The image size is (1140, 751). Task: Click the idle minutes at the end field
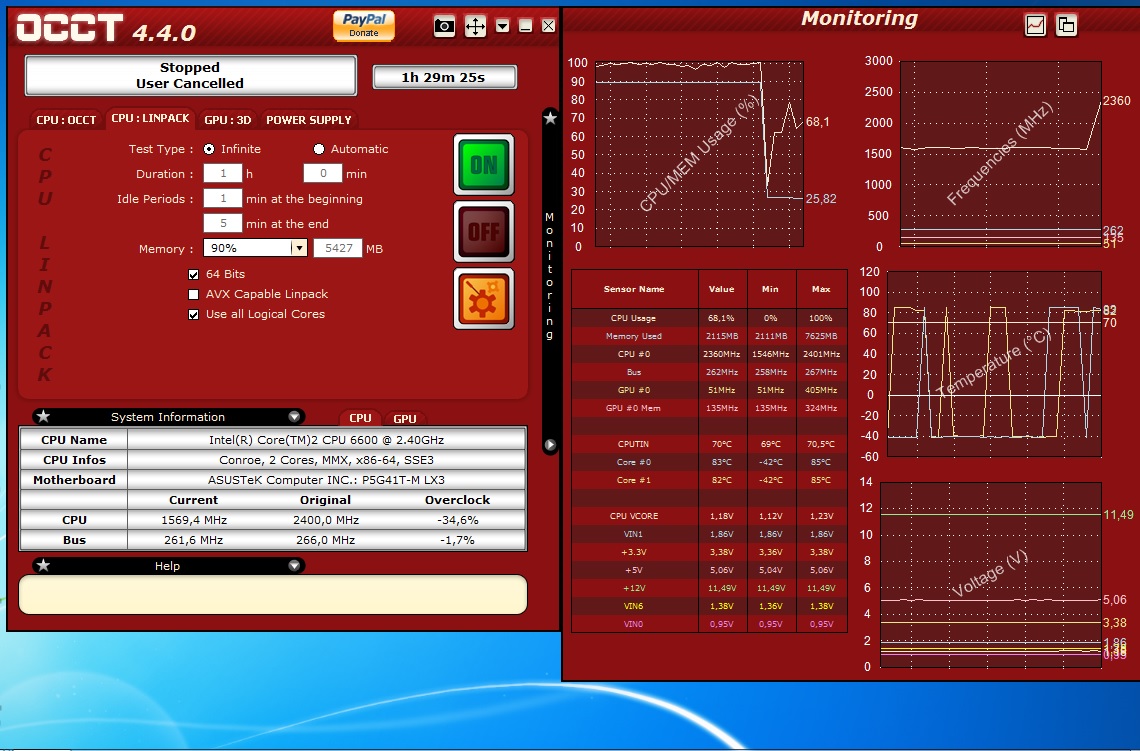click(x=222, y=223)
